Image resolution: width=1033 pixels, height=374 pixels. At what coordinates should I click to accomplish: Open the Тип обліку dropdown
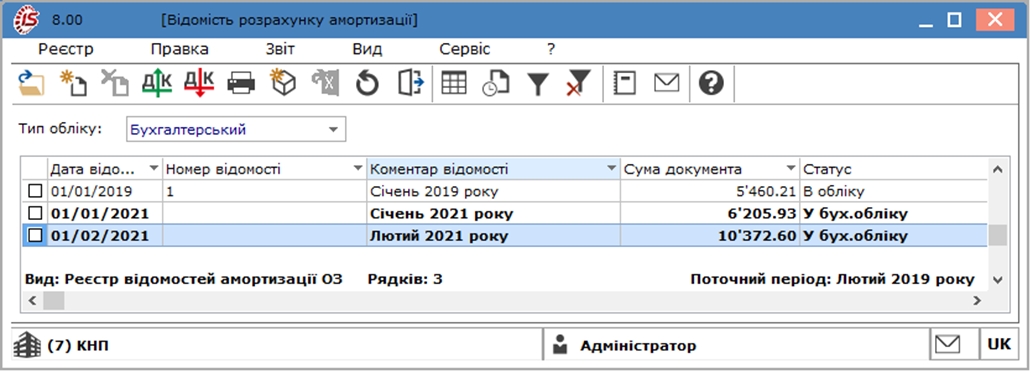point(333,129)
